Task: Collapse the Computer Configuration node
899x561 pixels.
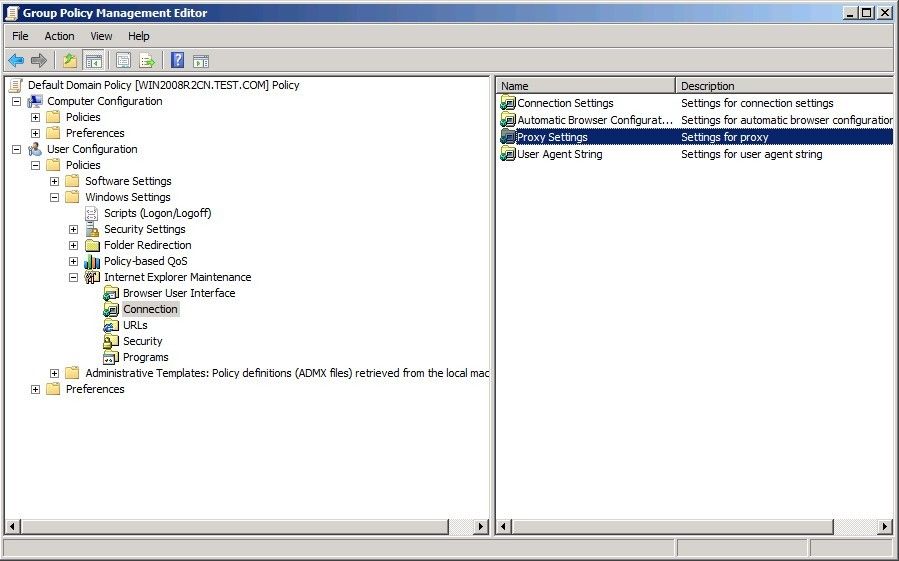Action: pos(17,101)
